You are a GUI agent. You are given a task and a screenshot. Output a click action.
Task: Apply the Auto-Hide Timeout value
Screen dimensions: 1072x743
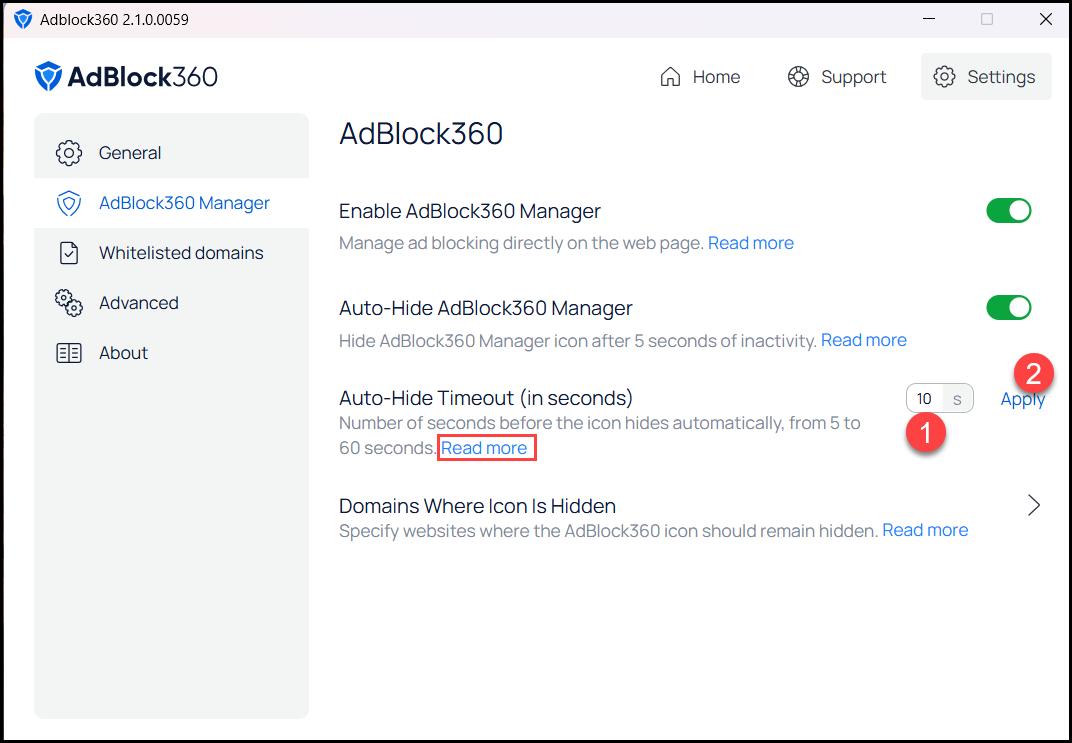pos(1023,399)
